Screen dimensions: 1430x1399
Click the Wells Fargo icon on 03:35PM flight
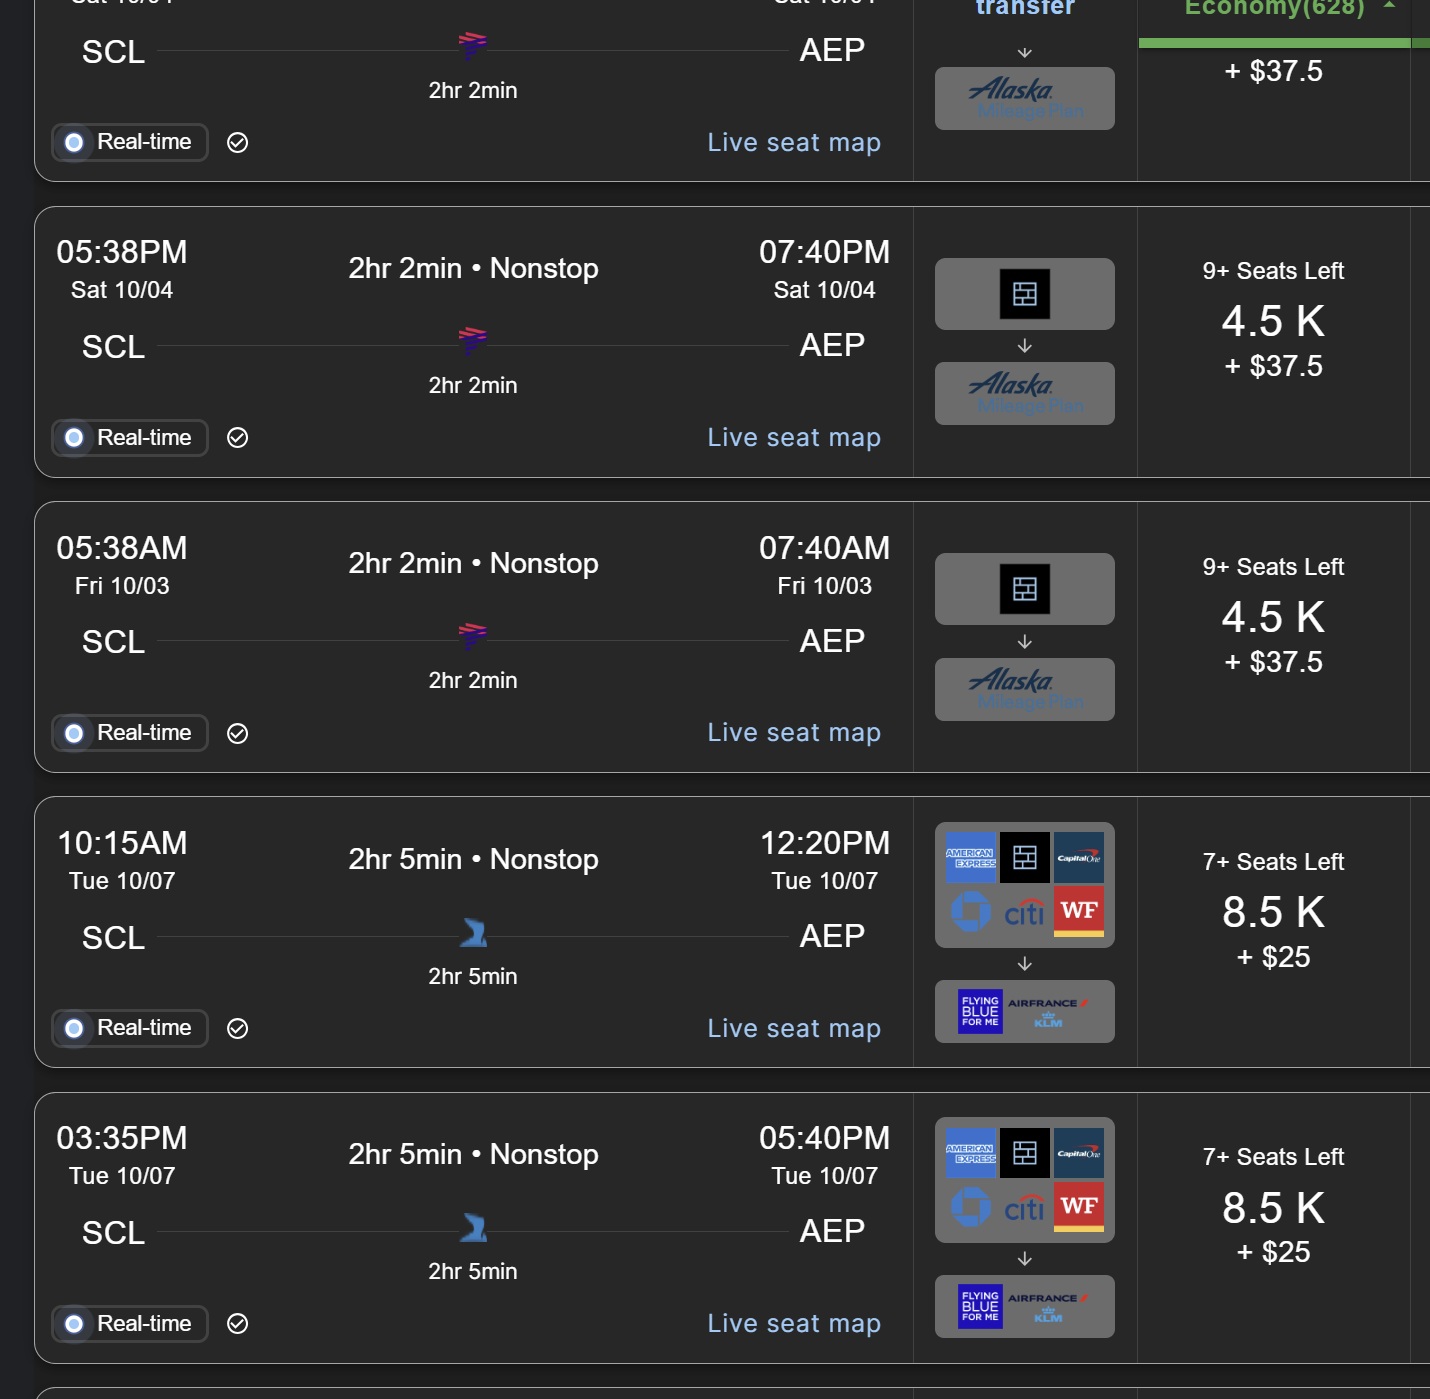pyautogui.click(x=1079, y=1206)
